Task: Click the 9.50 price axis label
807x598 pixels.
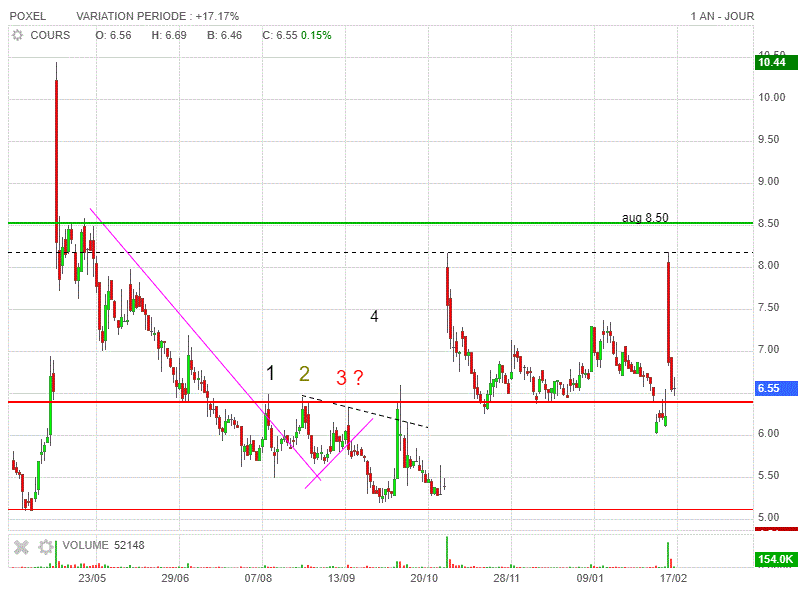Action: (768, 140)
